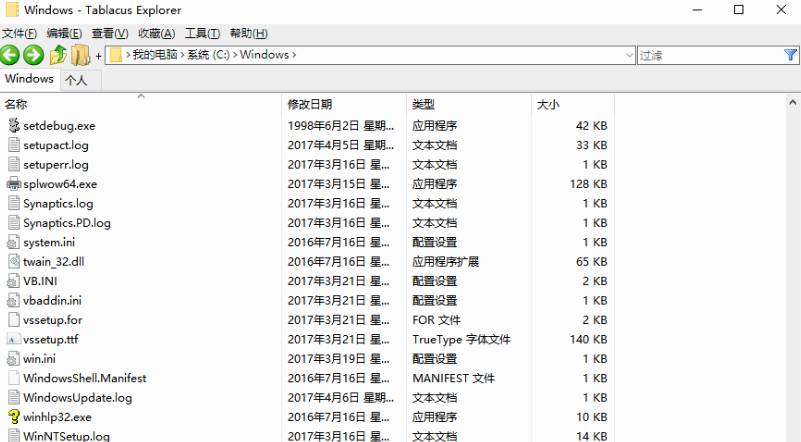This screenshot has width=801, height=442.
Task: Click the scrollbar up arrow
Action: (x=792, y=103)
